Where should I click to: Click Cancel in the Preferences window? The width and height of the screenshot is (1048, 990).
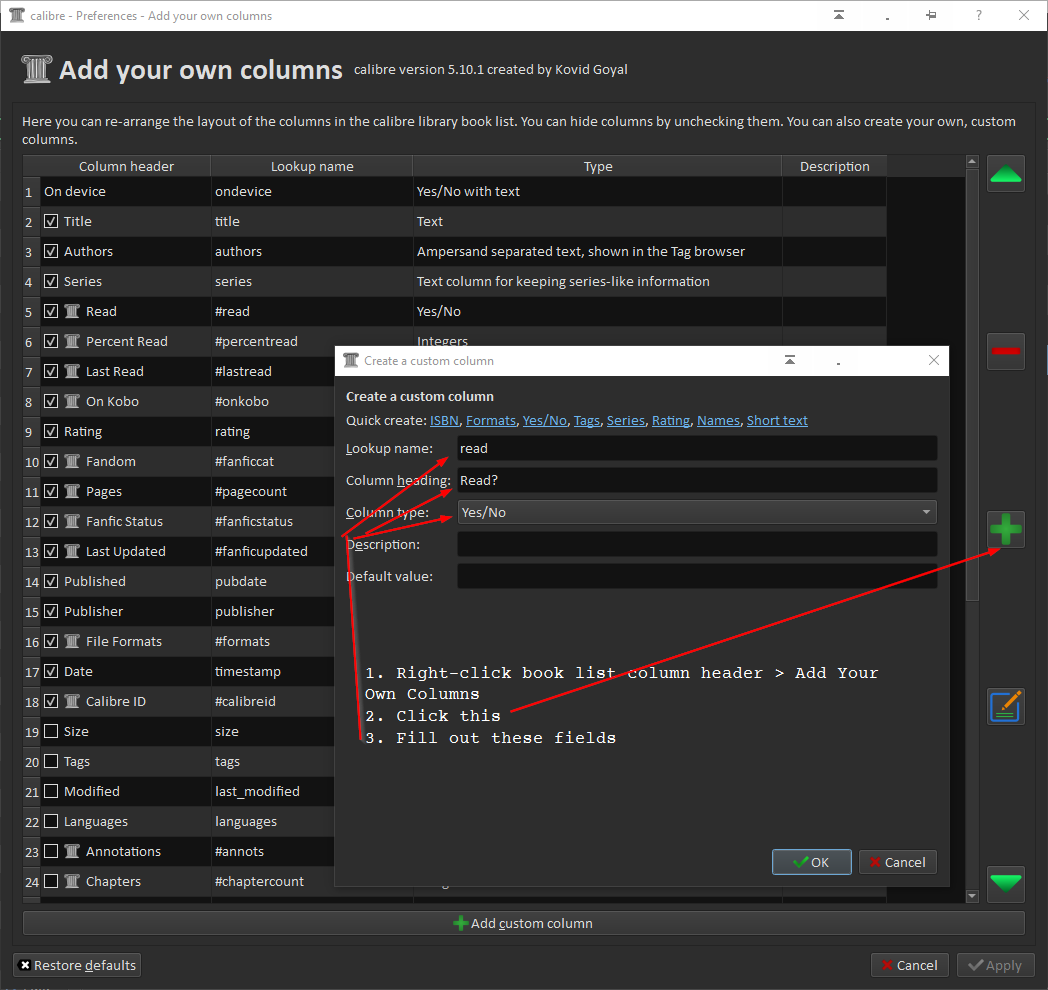click(x=910, y=965)
